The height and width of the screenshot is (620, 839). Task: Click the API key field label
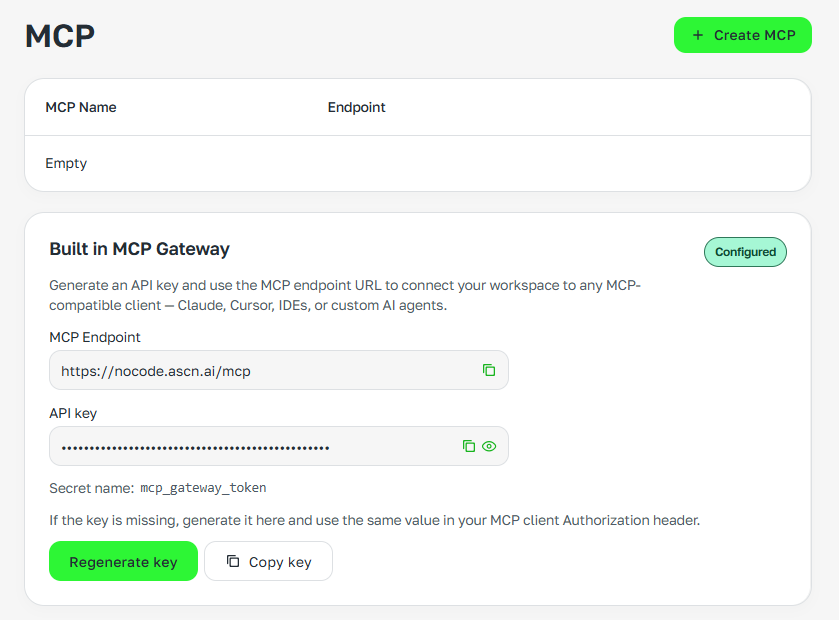pos(73,413)
